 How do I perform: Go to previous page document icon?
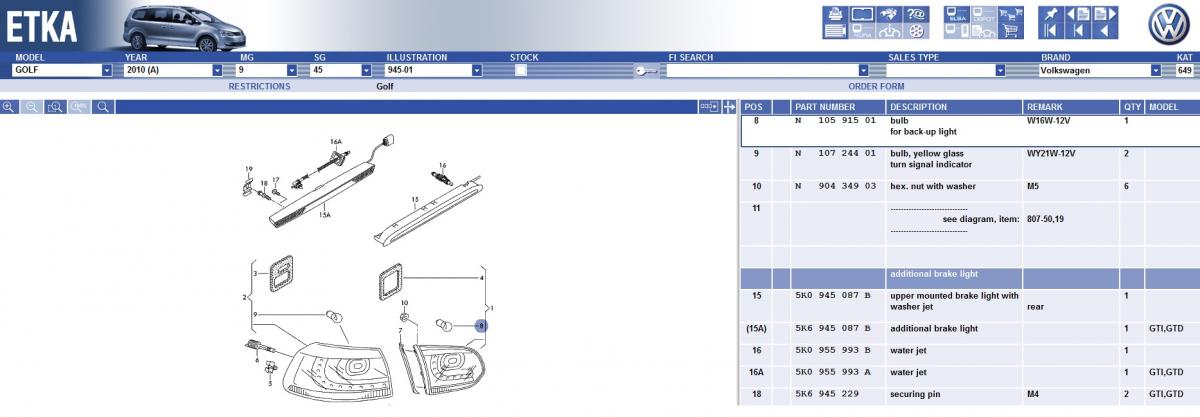(1078, 14)
